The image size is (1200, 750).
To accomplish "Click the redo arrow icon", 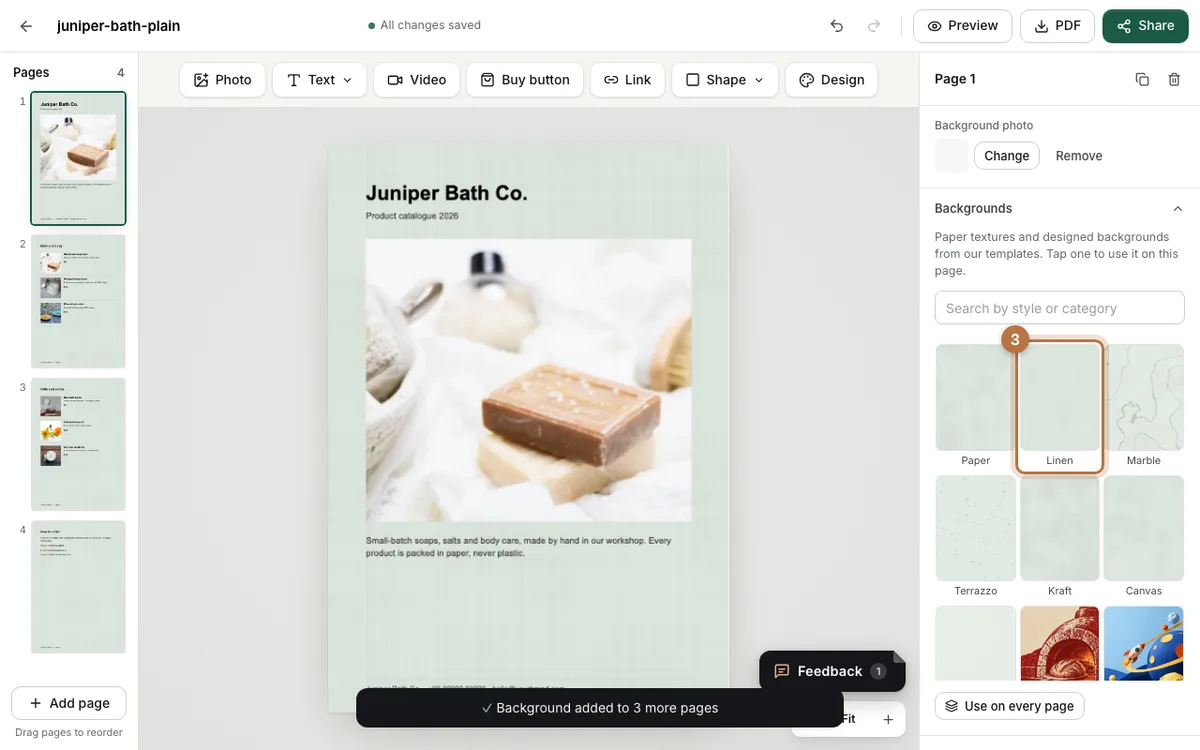I will point(875,26).
